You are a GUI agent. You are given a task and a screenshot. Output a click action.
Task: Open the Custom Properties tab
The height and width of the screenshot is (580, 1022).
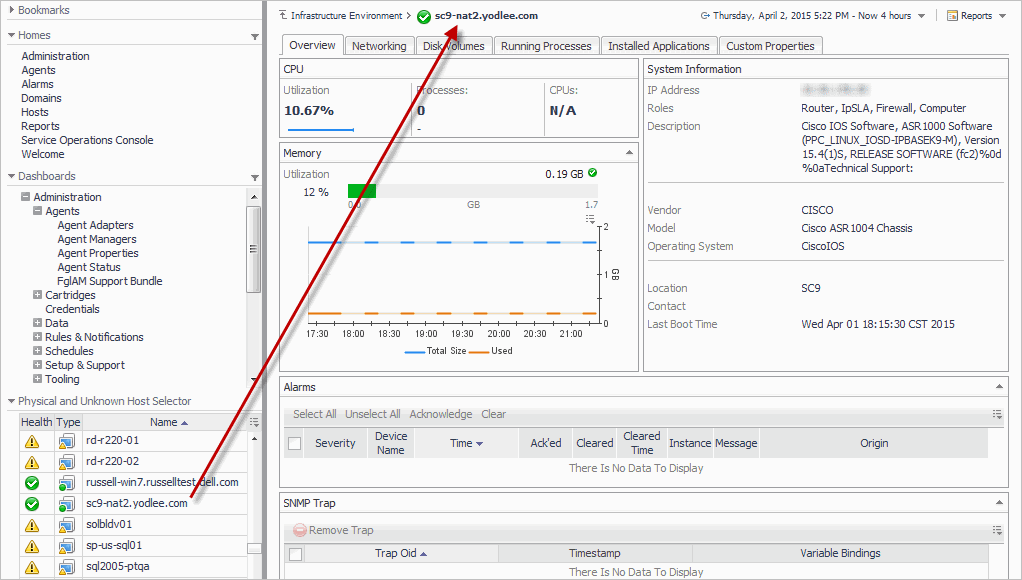770,46
